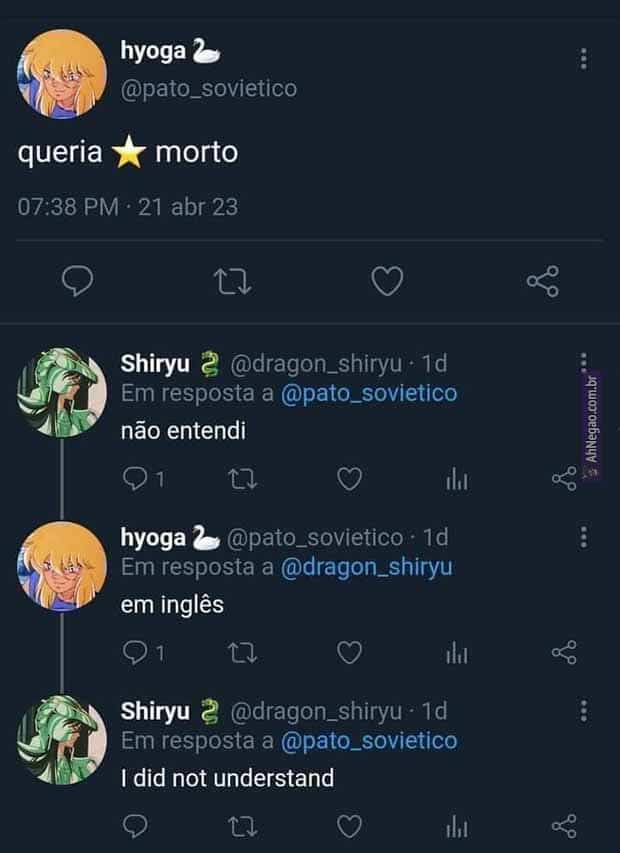Open hyoga's profile picture on main tweet
Screen dimensions: 620x853
point(62,74)
